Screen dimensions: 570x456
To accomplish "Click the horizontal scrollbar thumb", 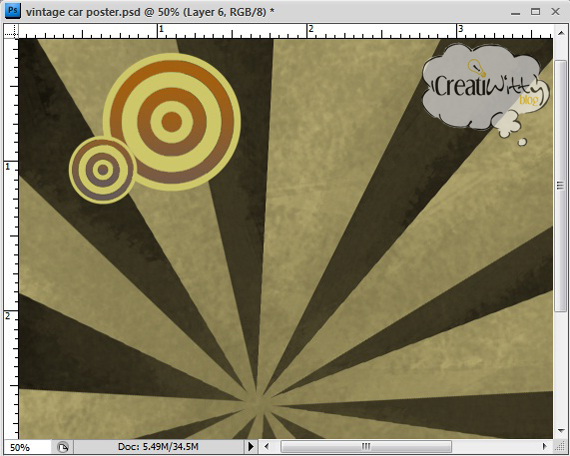I will pyautogui.click(x=366, y=446).
